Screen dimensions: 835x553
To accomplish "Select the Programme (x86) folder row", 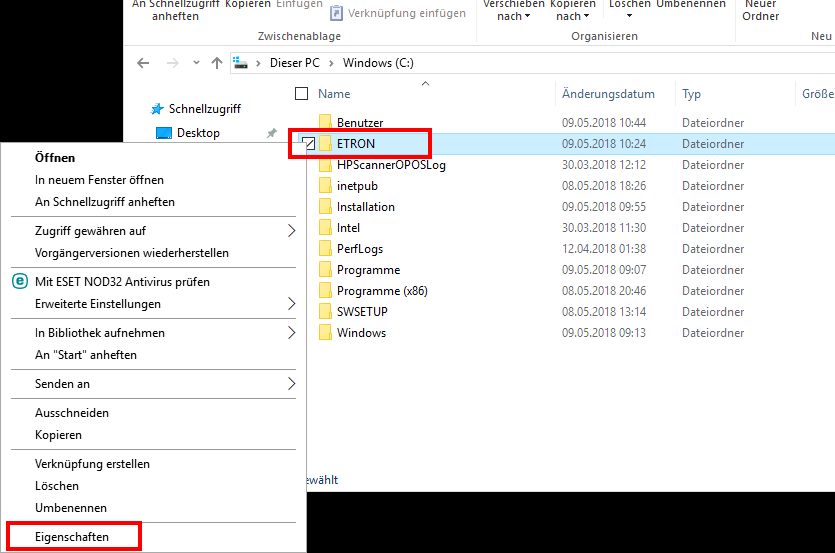I will pos(382,291).
